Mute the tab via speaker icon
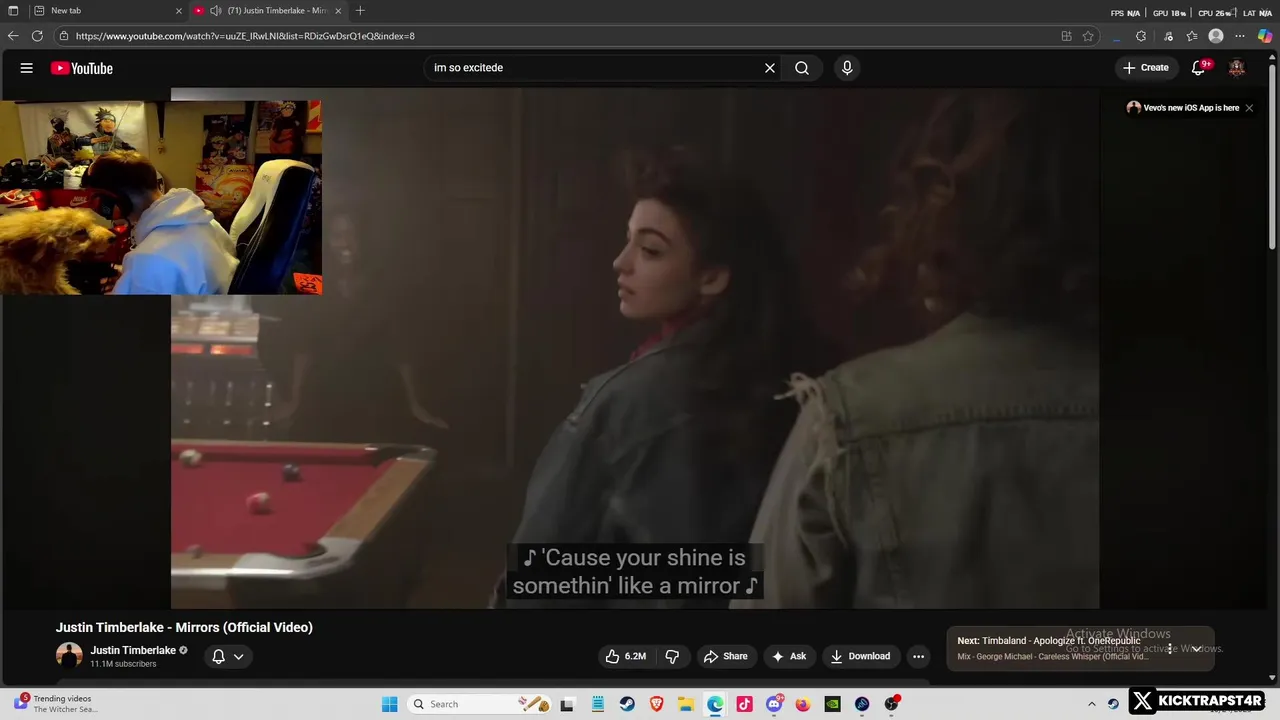The height and width of the screenshot is (720, 1280). tap(215, 11)
